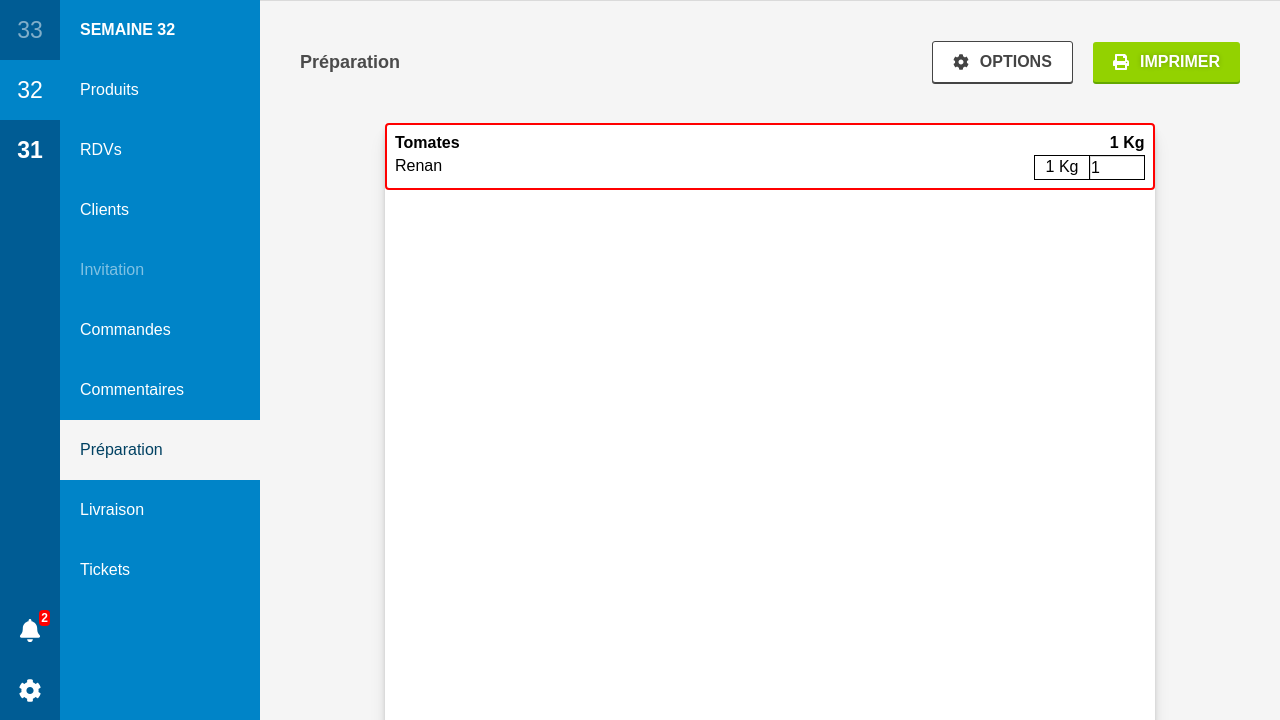
Task: Select week 32 in the sidebar
Action: click(x=30, y=90)
